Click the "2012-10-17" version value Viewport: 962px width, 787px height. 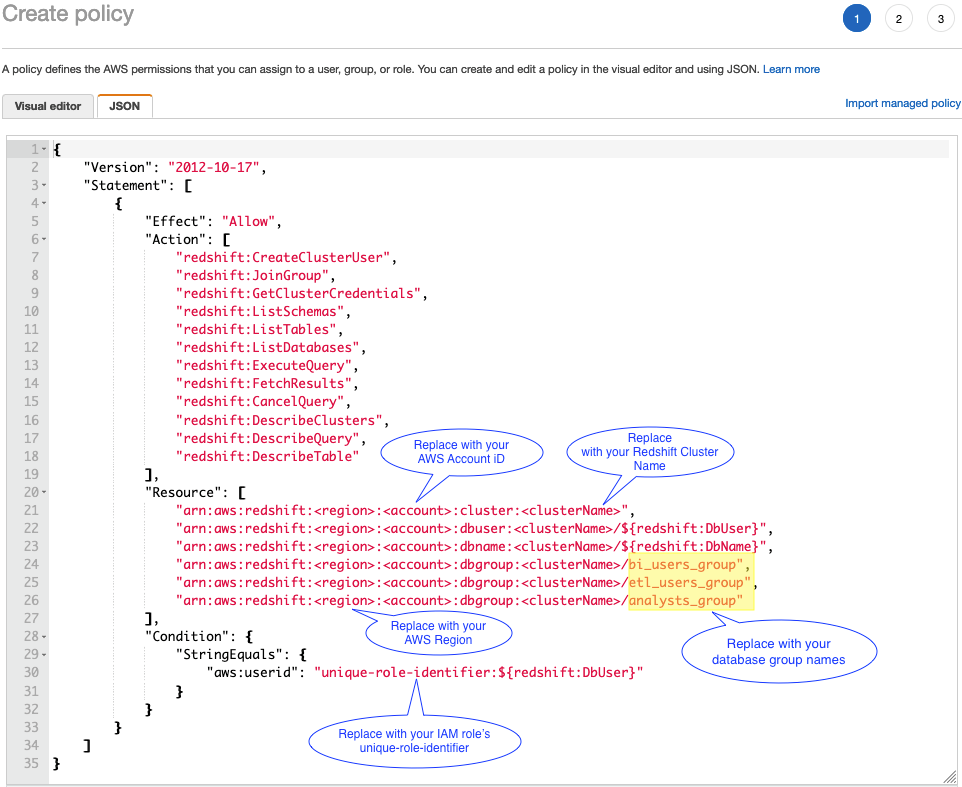[x=214, y=167]
